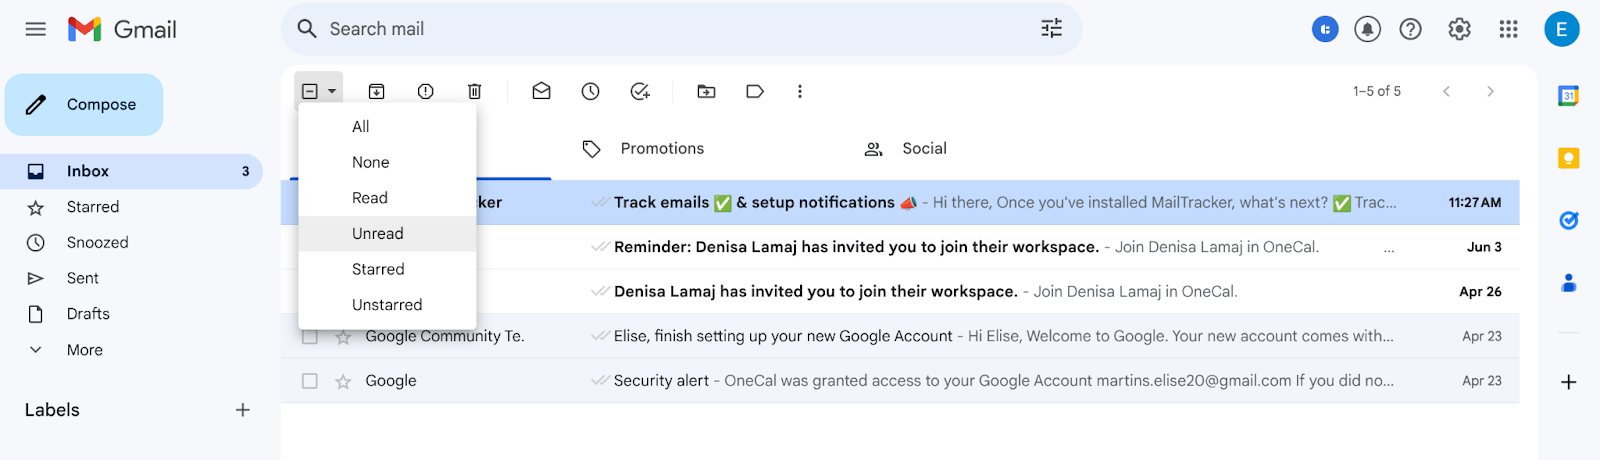Show advanced search options slider icon

coord(1051,29)
